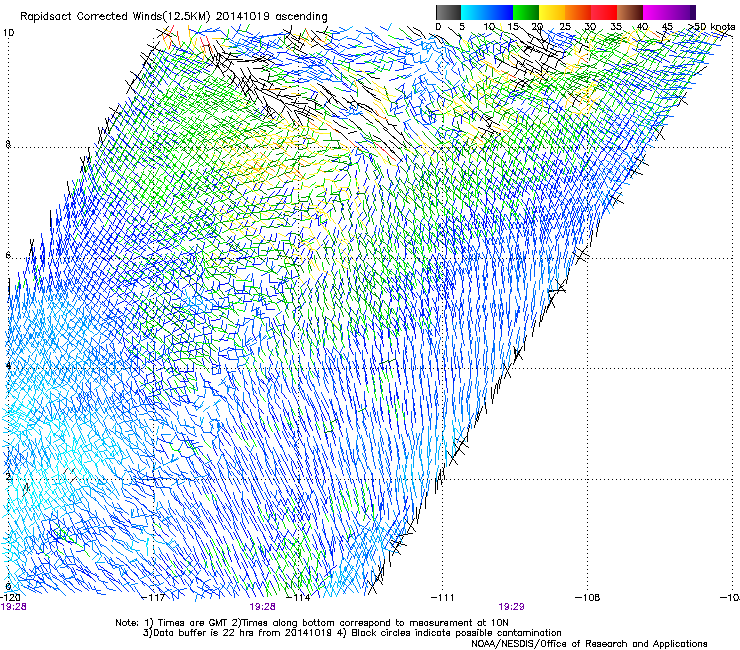Click the '10' latitude axis label

(8, 33)
